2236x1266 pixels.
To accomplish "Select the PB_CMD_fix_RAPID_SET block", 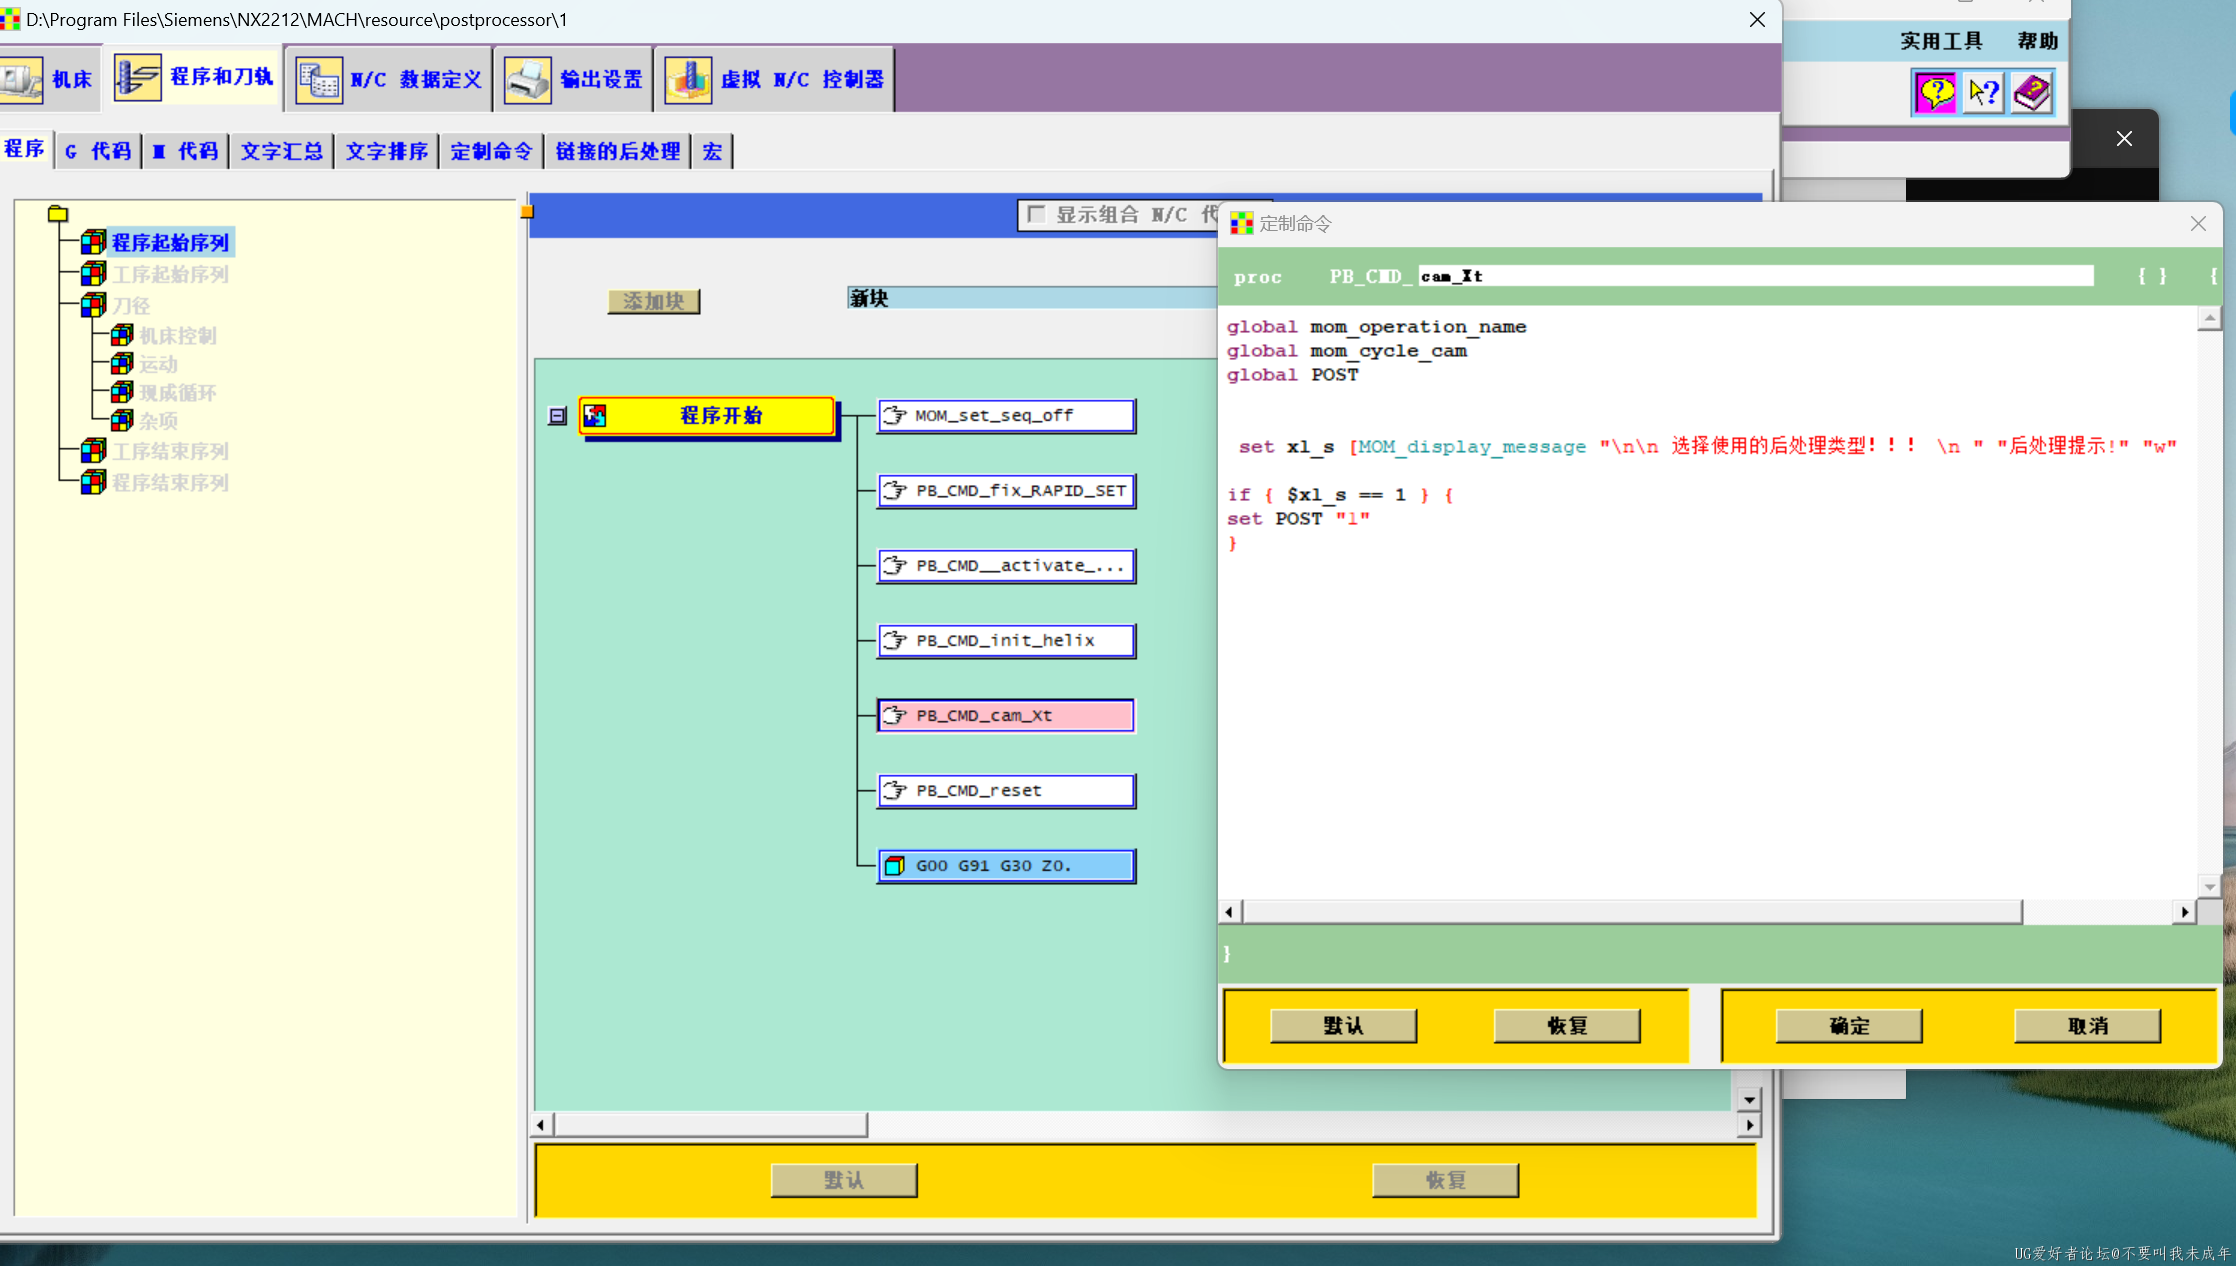I will (1006, 490).
